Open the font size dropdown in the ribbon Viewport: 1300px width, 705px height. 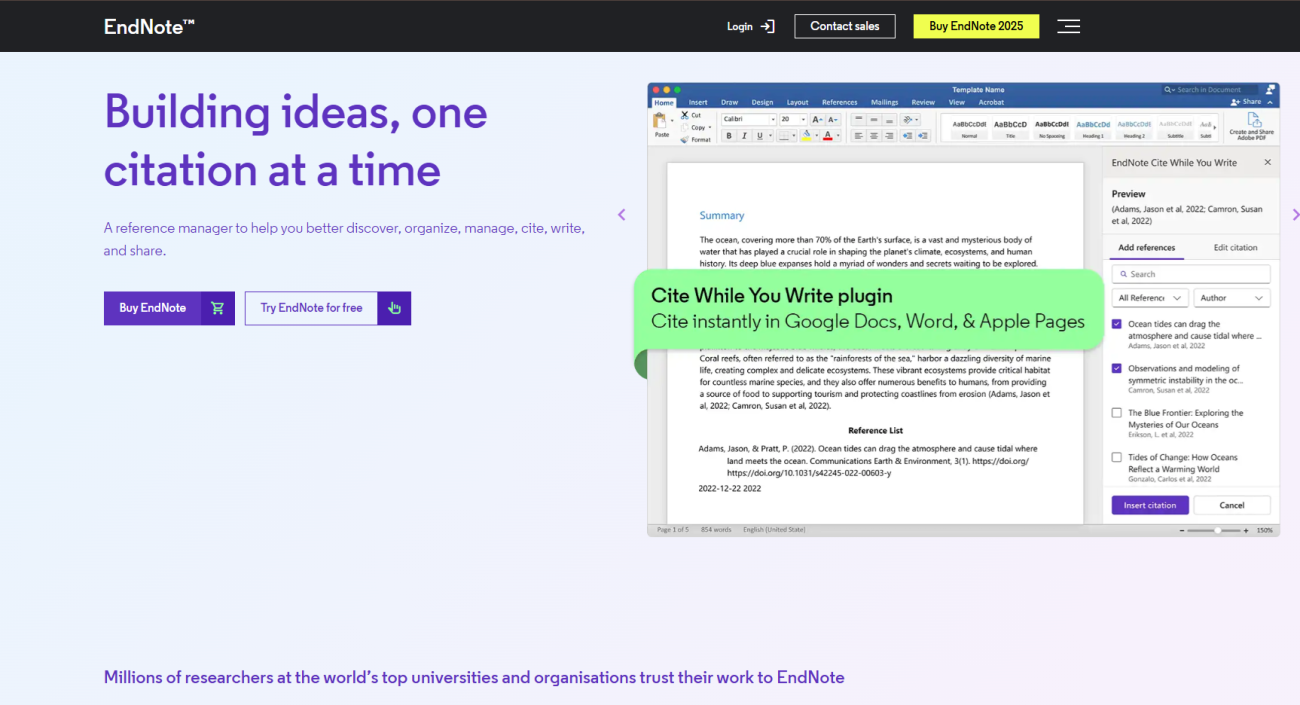click(802, 119)
